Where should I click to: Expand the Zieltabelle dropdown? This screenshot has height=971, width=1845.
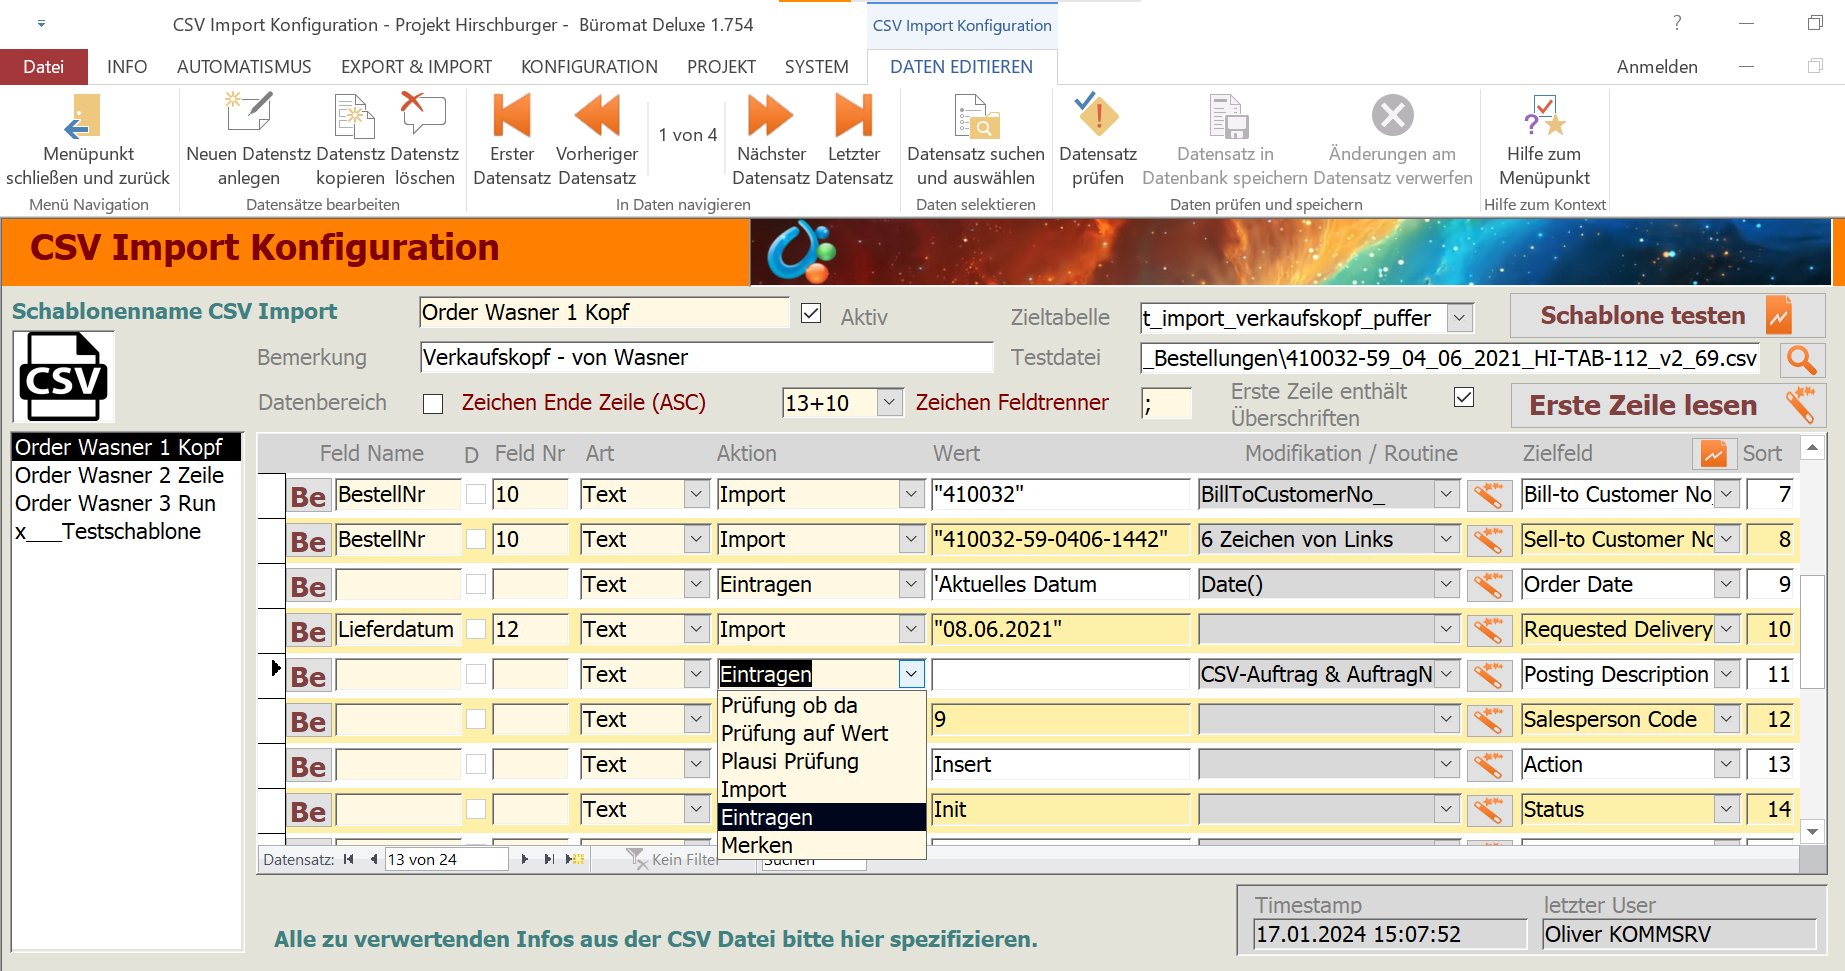(1460, 319)
